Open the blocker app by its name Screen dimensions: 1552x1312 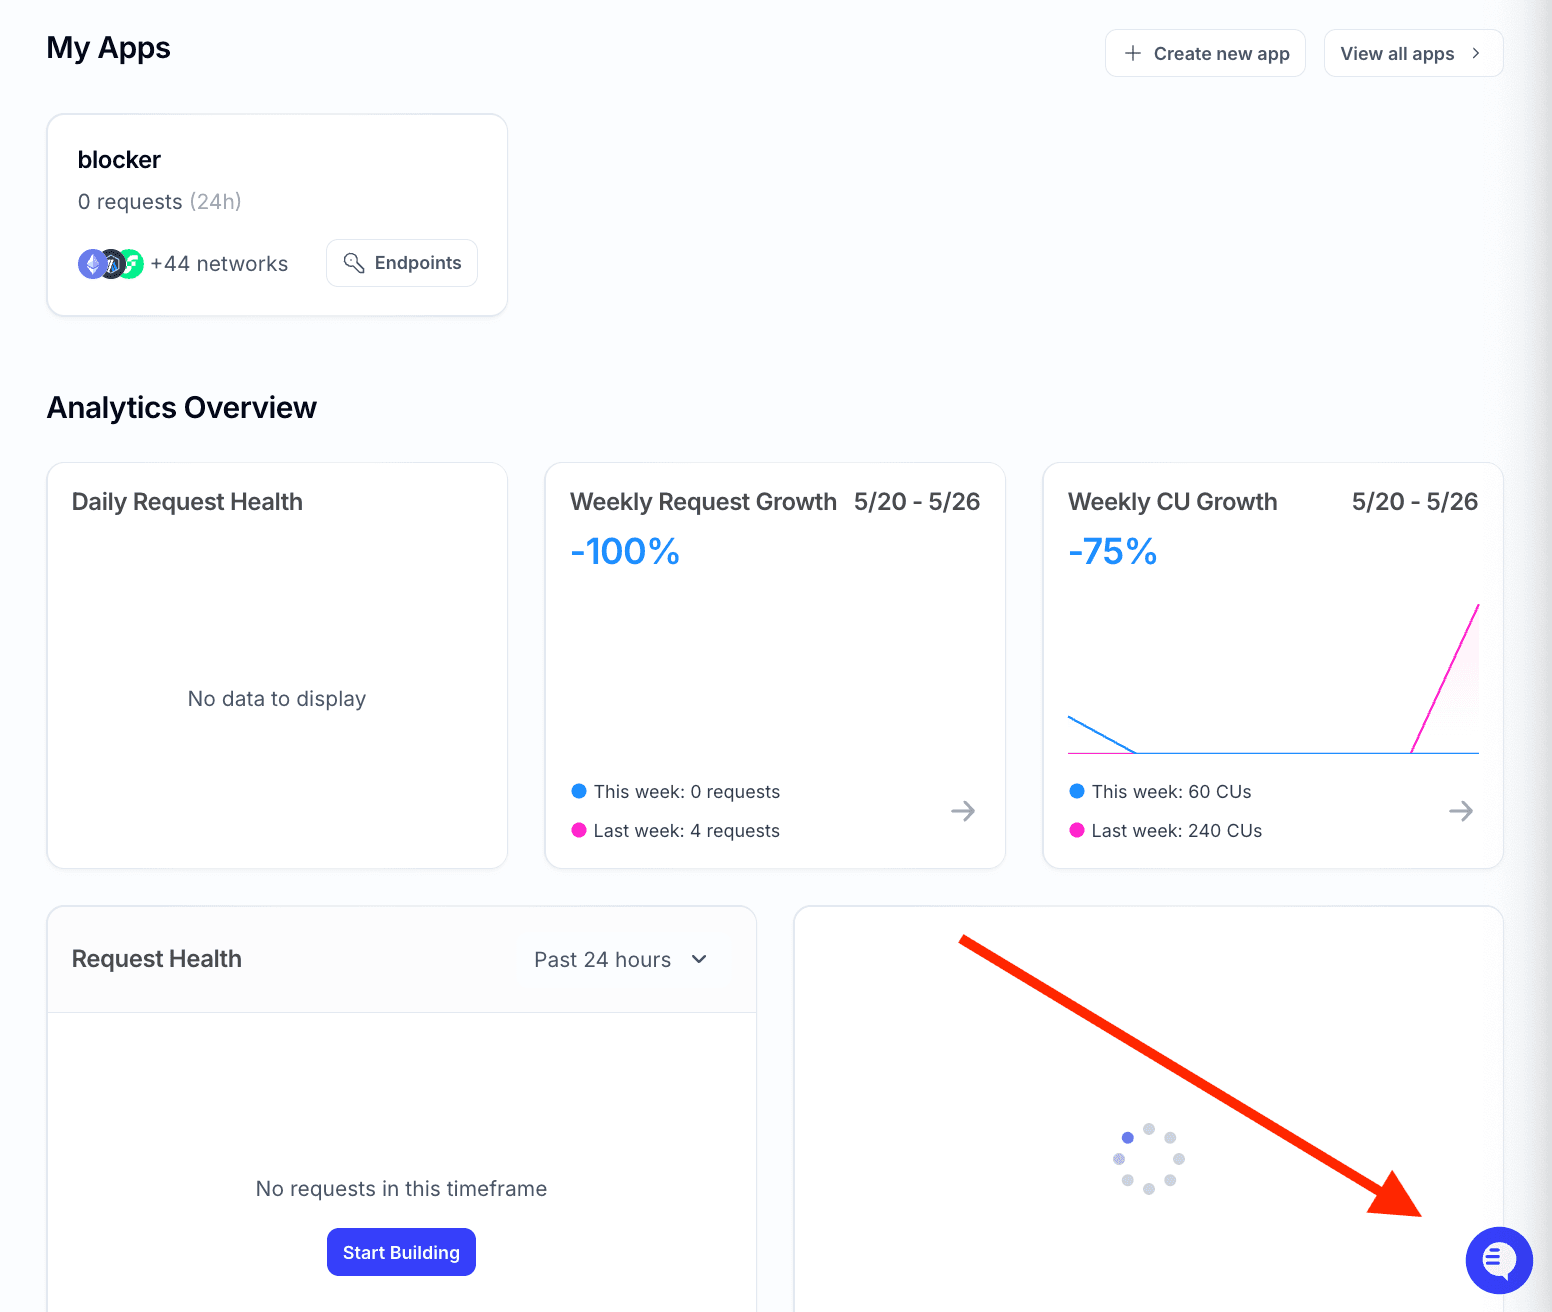(x=119, y=159)
